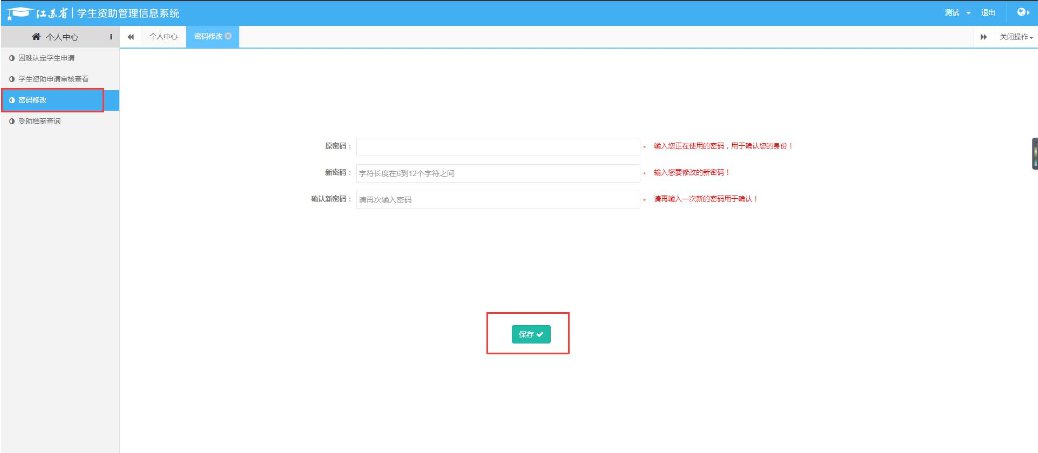The image size is (1038, 453).
Task: Click the circle icon beside 困难认定学生申请
Action: [x=11, y=58]
